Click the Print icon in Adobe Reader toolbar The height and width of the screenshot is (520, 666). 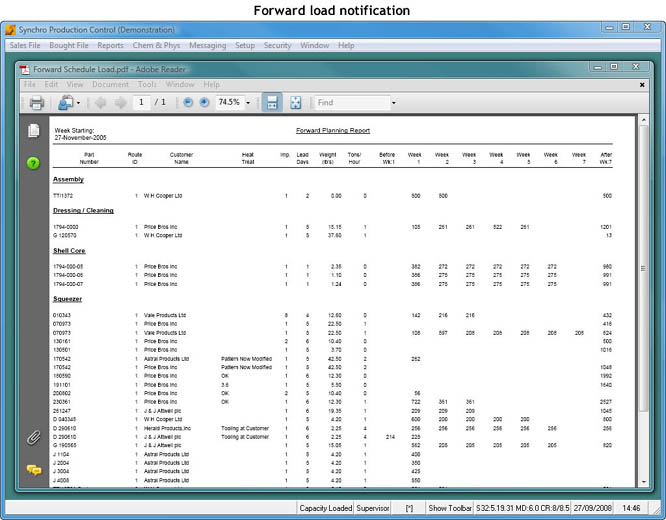click(37, 103)
